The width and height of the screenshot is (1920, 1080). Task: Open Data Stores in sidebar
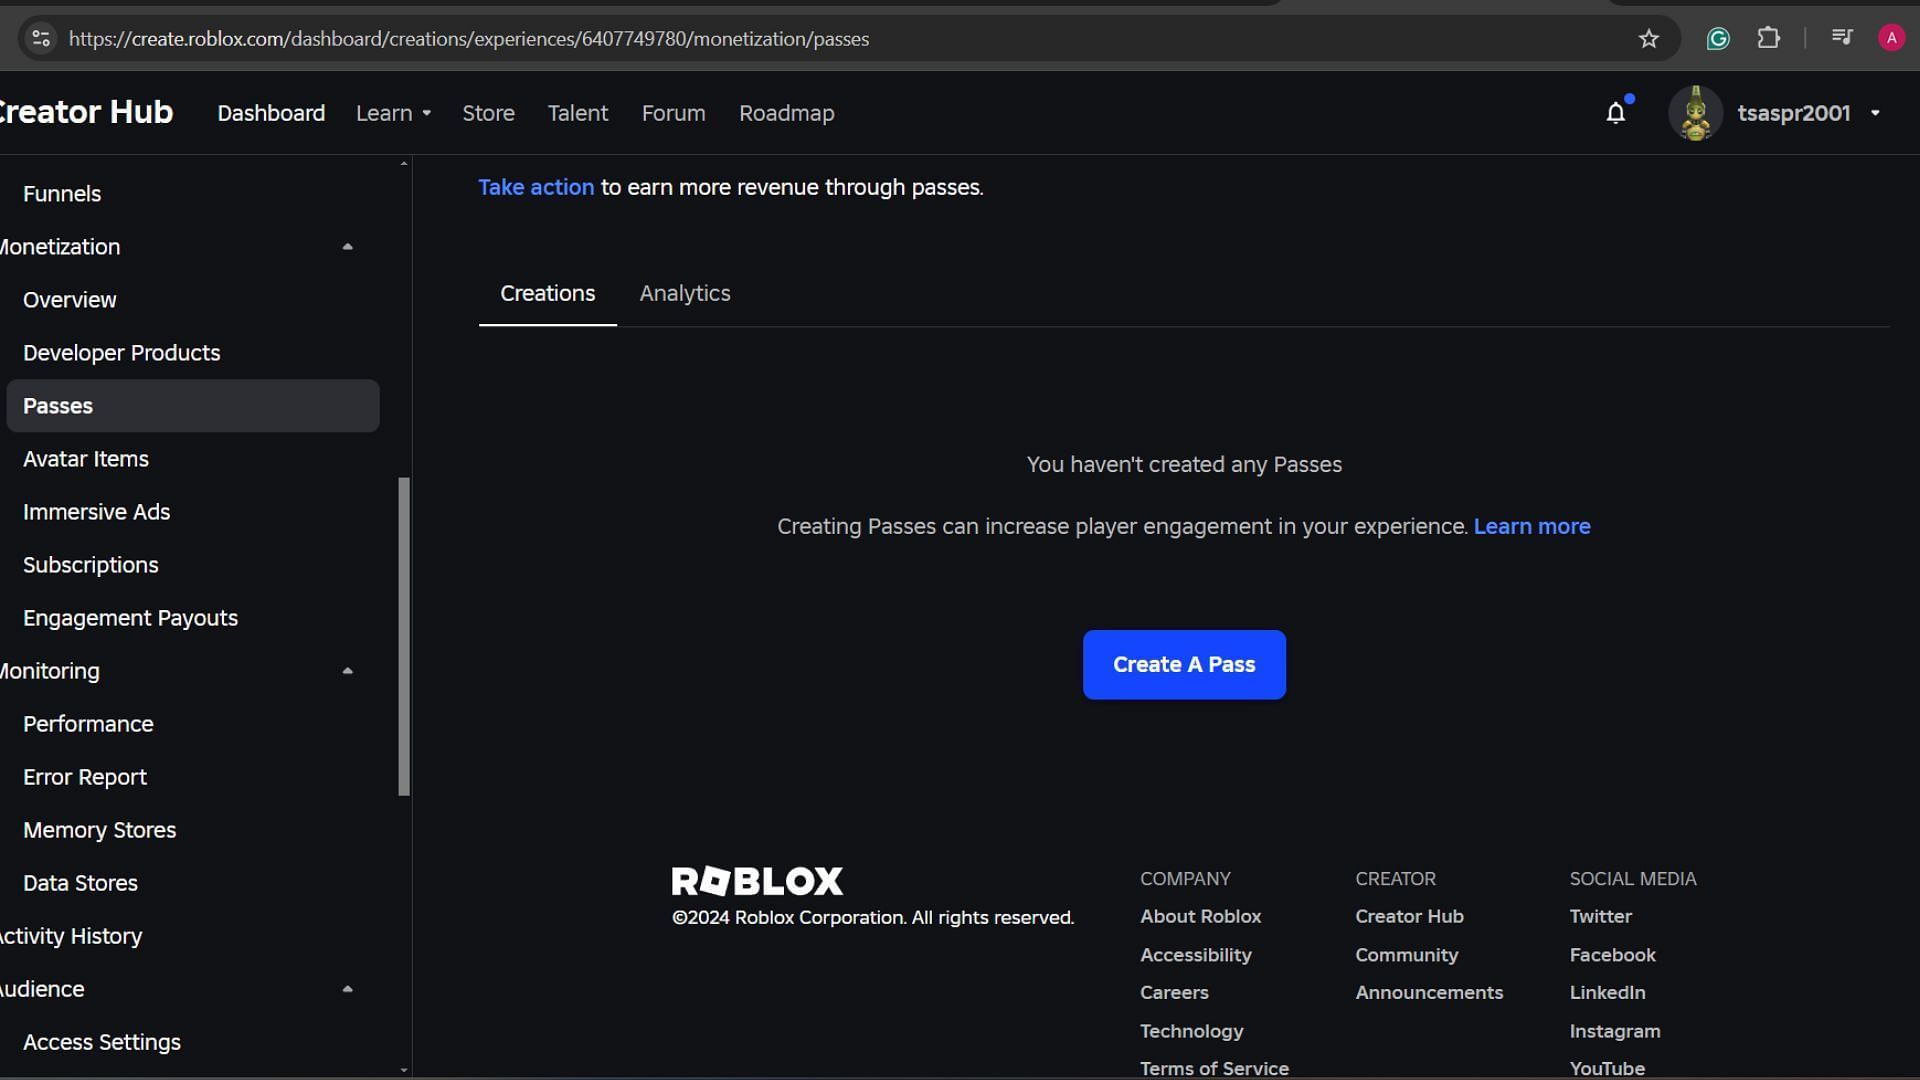click(80, 883)
